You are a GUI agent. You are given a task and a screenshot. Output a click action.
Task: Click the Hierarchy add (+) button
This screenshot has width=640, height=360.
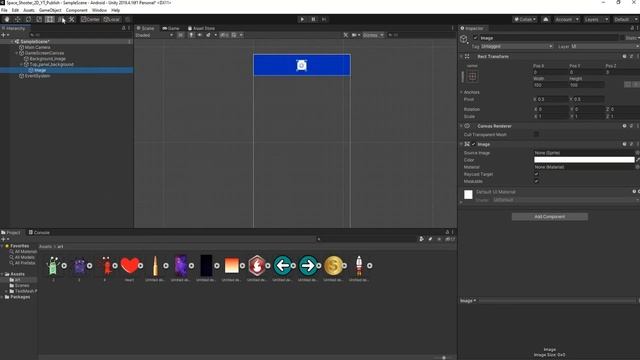(4, 35)
